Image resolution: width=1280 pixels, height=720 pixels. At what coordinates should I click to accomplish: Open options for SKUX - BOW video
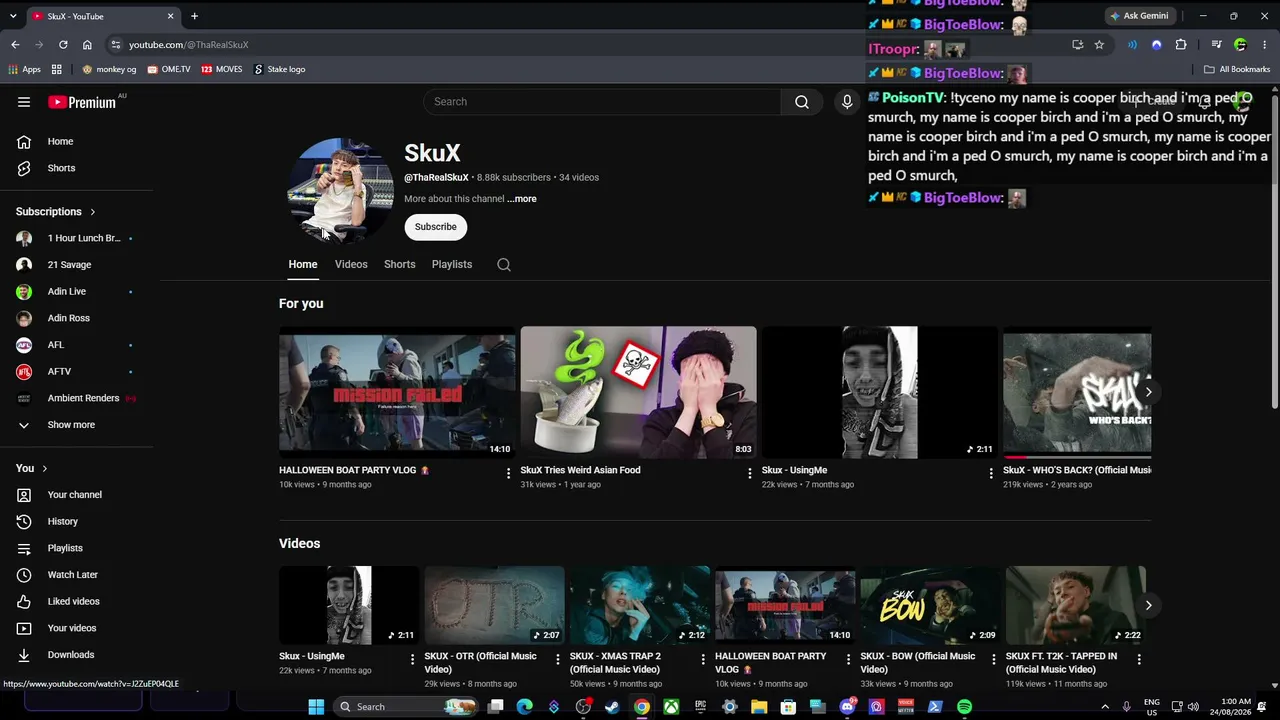point(993,659)
